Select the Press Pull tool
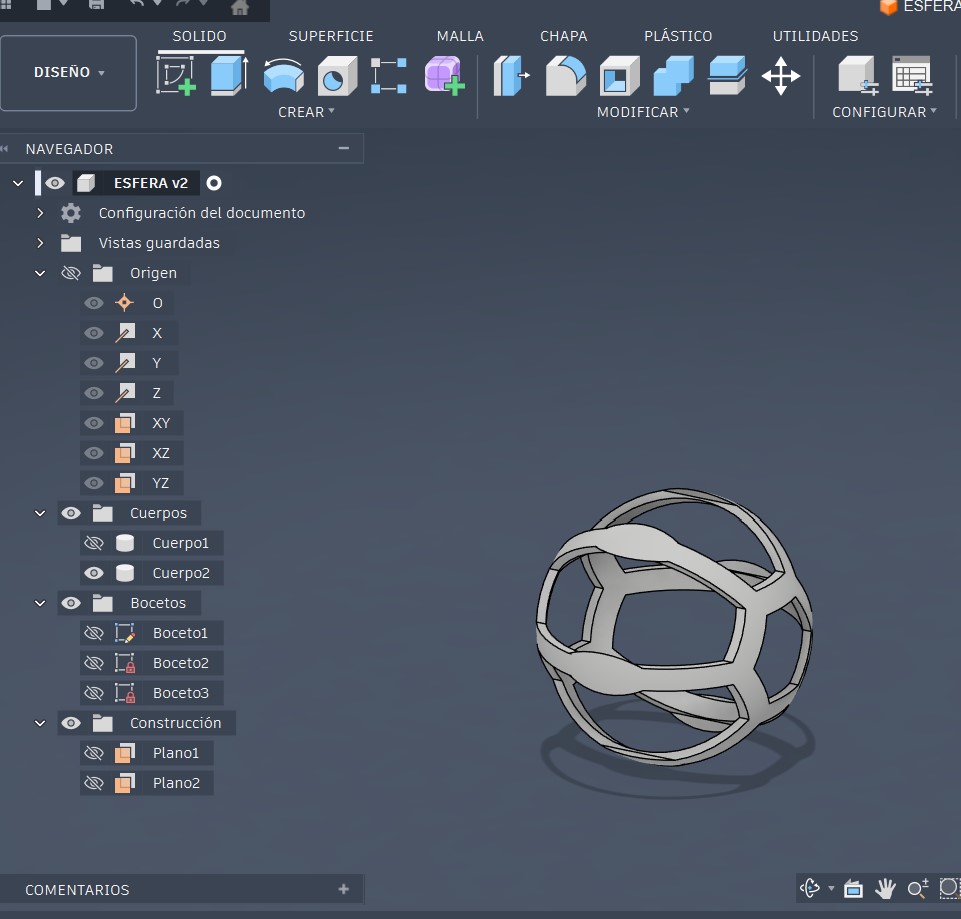This screenshot has height=919, width=961. pos(511,76)
